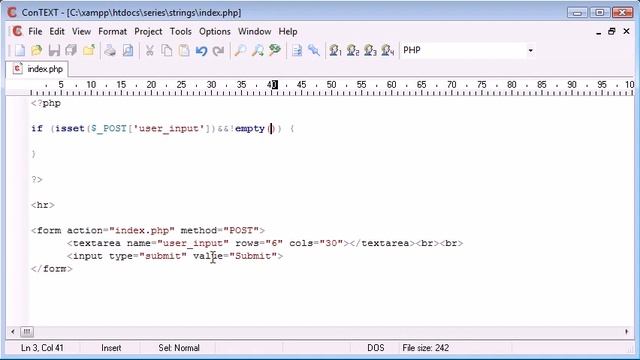Click the '<hr>' tag line
This screenshot has height=360, width=640.
43,205
